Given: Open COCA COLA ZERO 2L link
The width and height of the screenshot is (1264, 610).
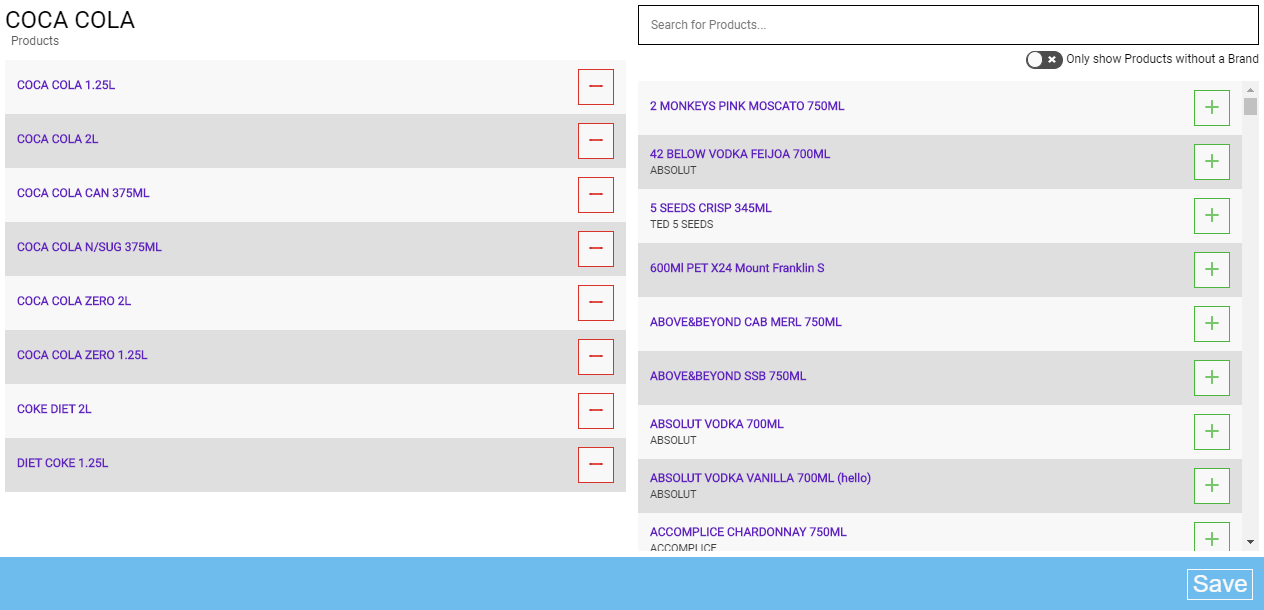Looking at the screenshot, I should point(74,301).
